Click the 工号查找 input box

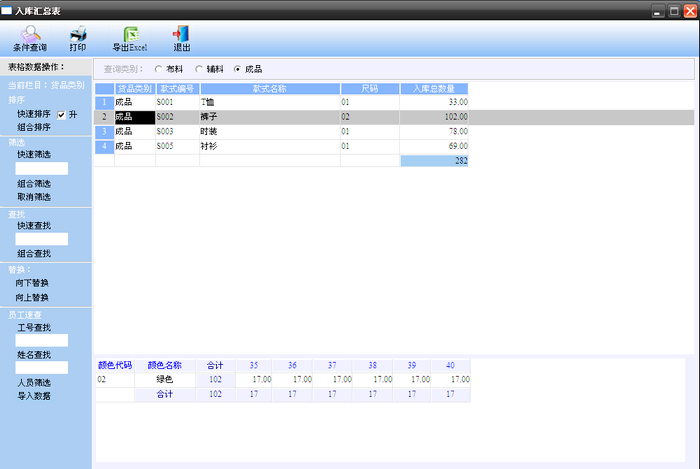point(41,340)
